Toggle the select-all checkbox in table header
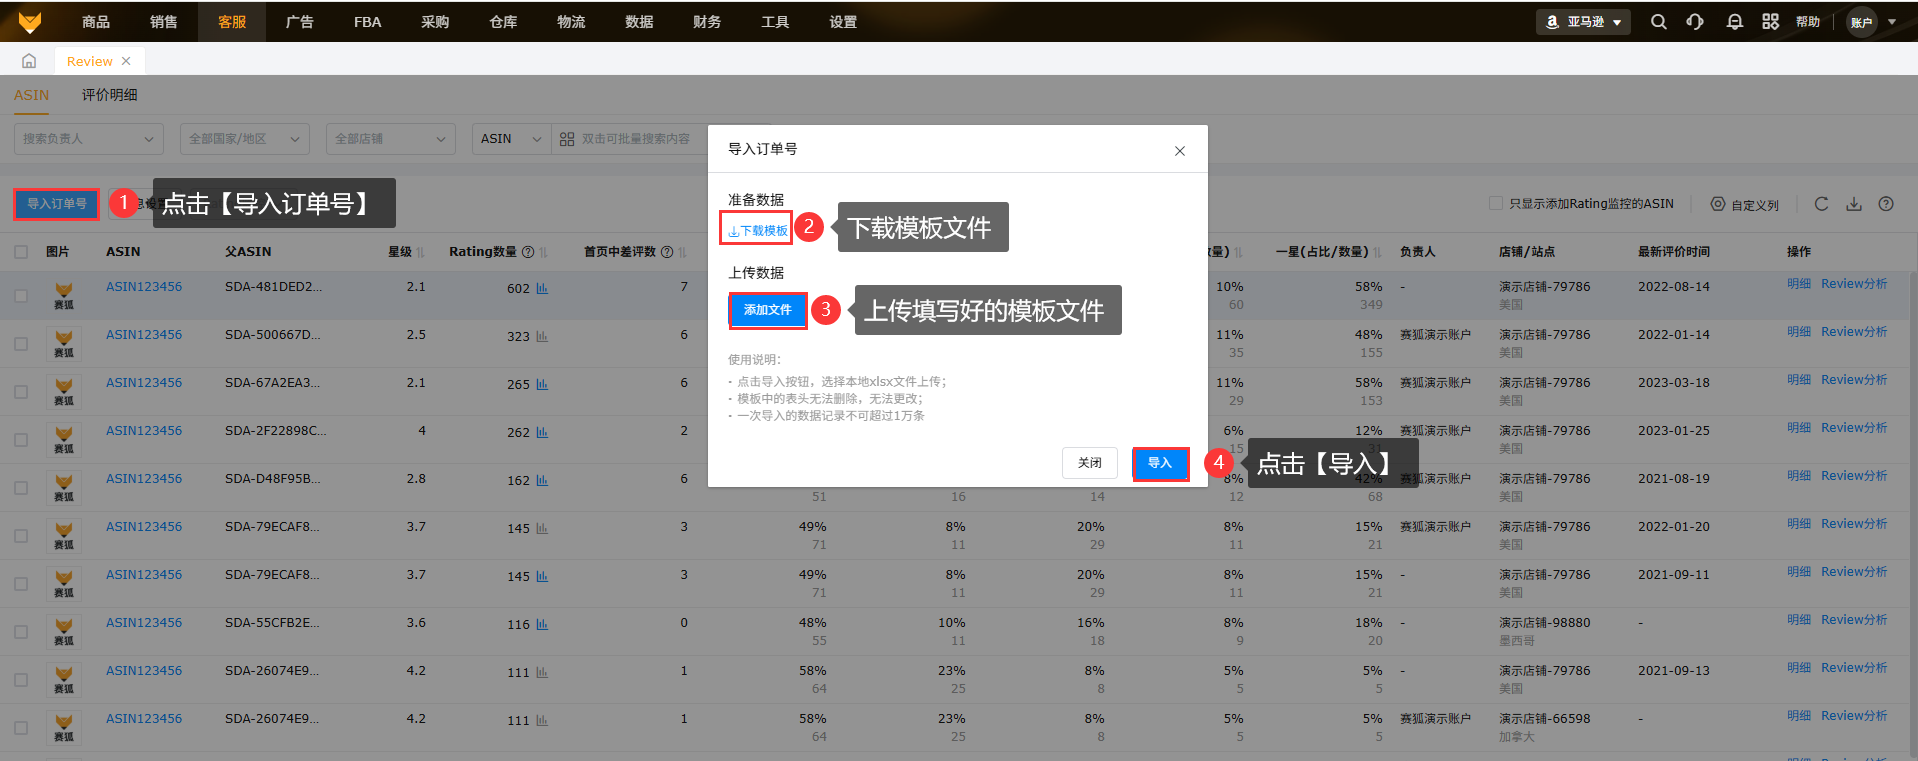The image size is (1918, 761). 21,252
